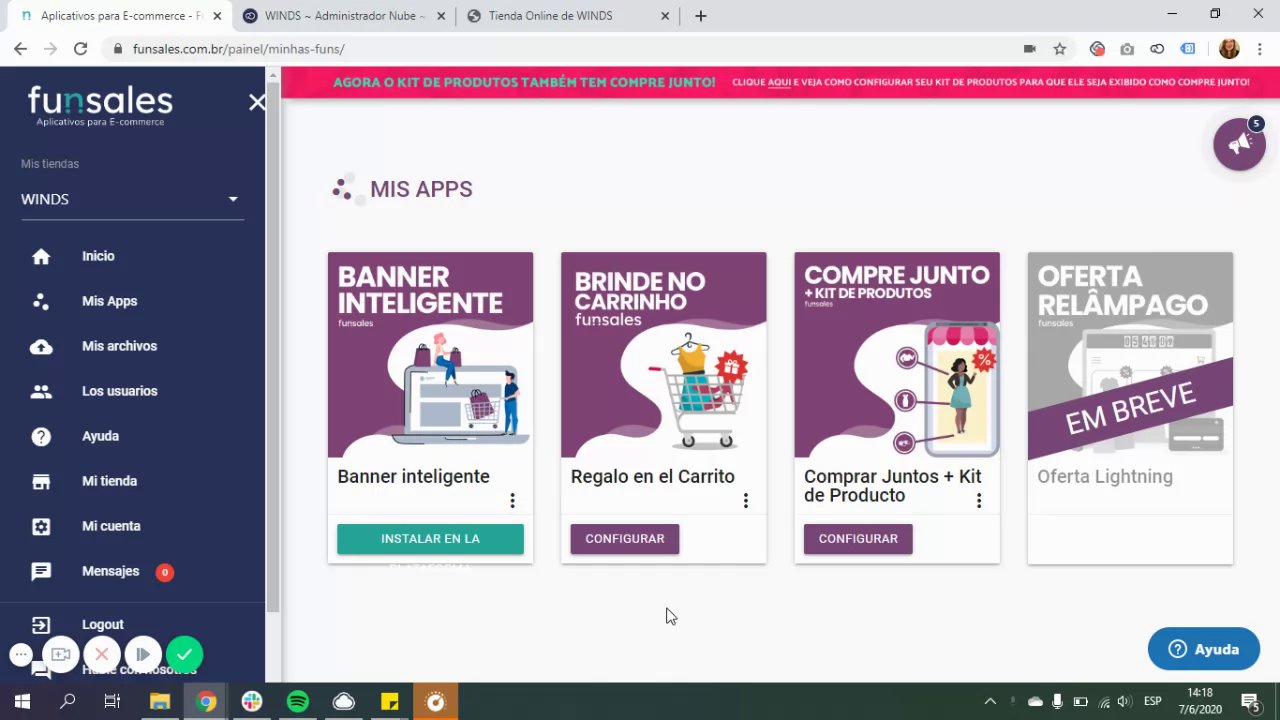Click Logout in the sidebar
The image size is (1280, 720).
[x=103, y=624]
